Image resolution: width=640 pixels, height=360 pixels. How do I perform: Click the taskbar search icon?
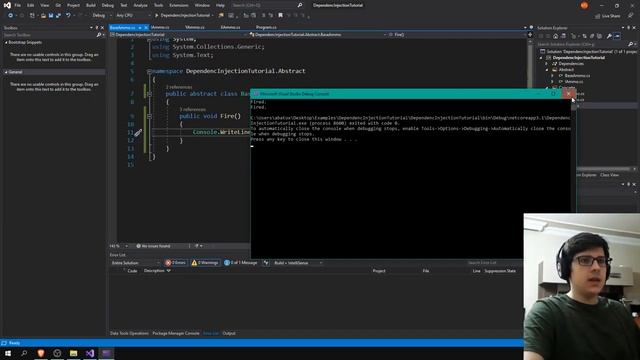(x=24, y=353)
